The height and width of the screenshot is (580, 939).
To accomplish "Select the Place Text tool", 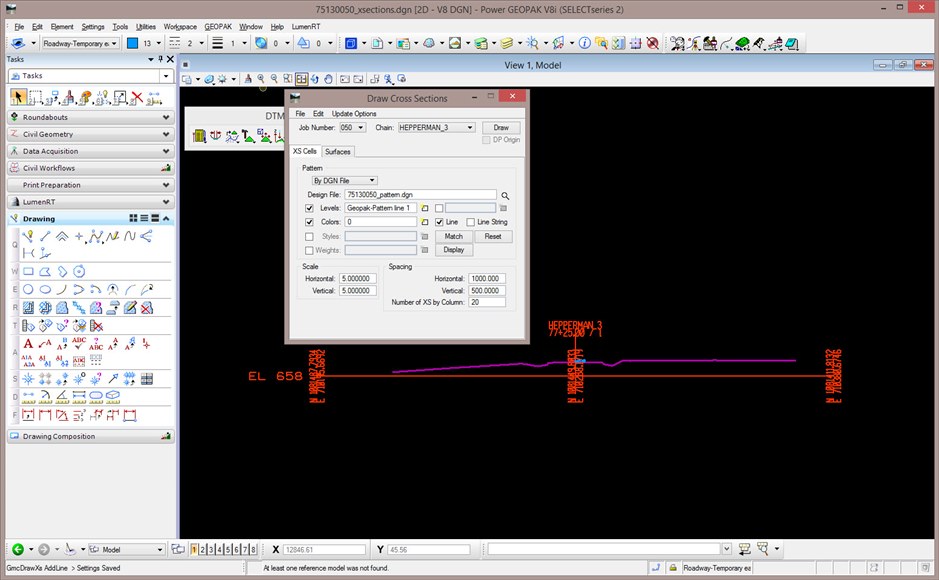I will tap(29, 344).
